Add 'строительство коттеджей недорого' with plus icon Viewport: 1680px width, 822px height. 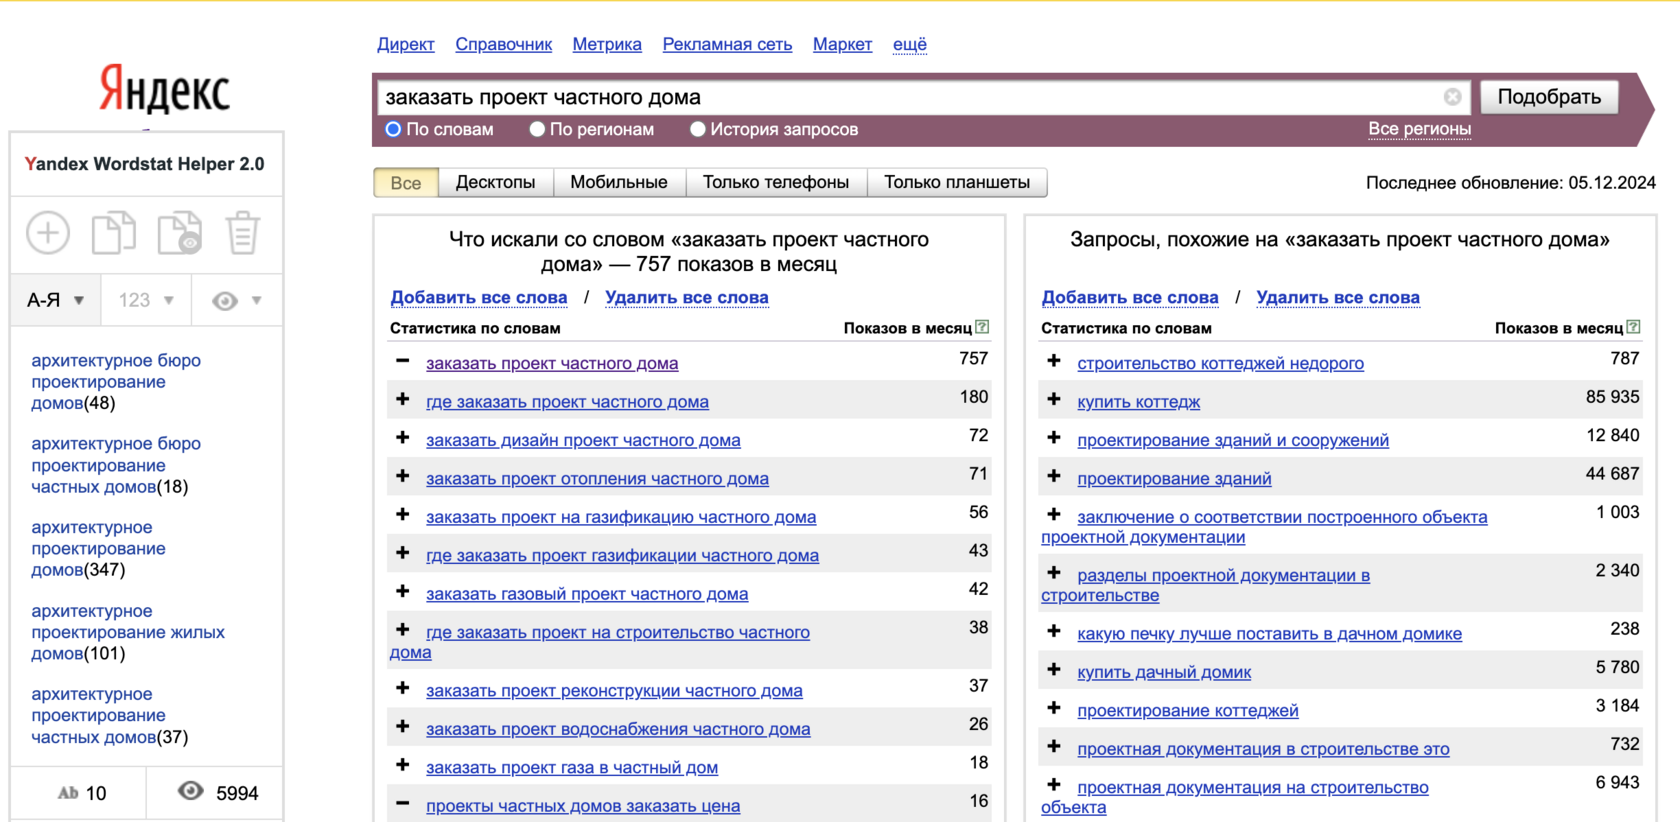tap(1053, 361)
